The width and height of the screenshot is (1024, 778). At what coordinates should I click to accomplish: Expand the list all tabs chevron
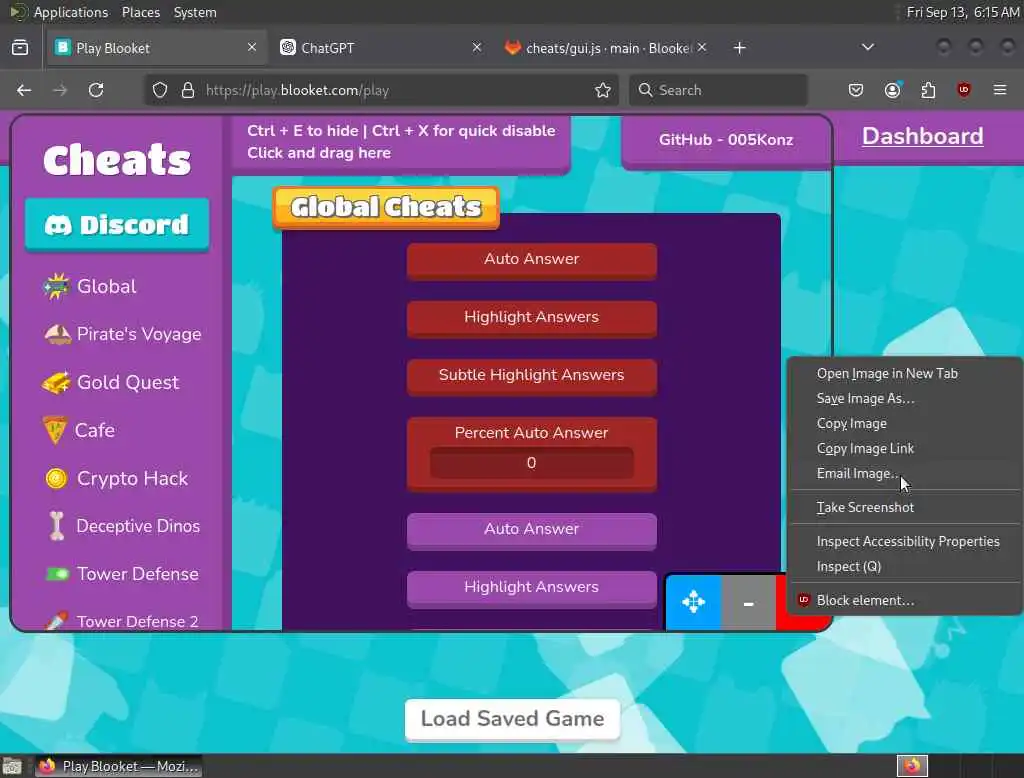868,47
